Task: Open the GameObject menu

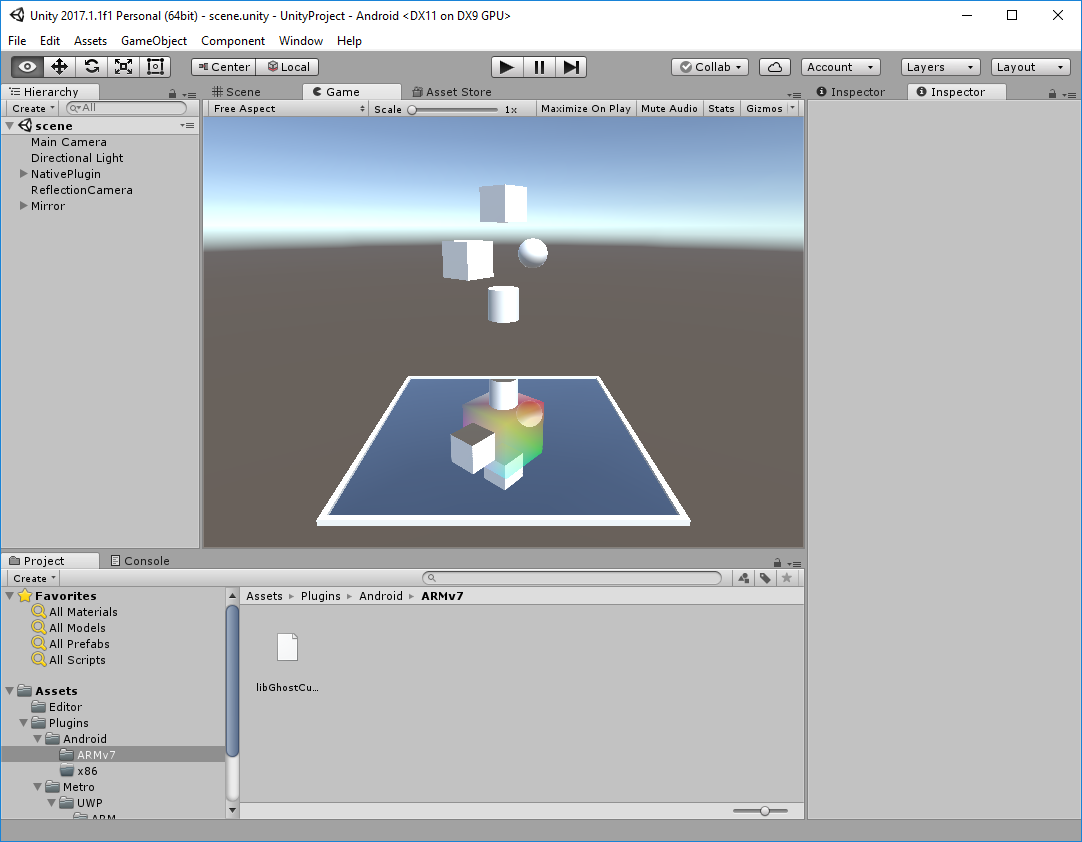Action: 154,41
